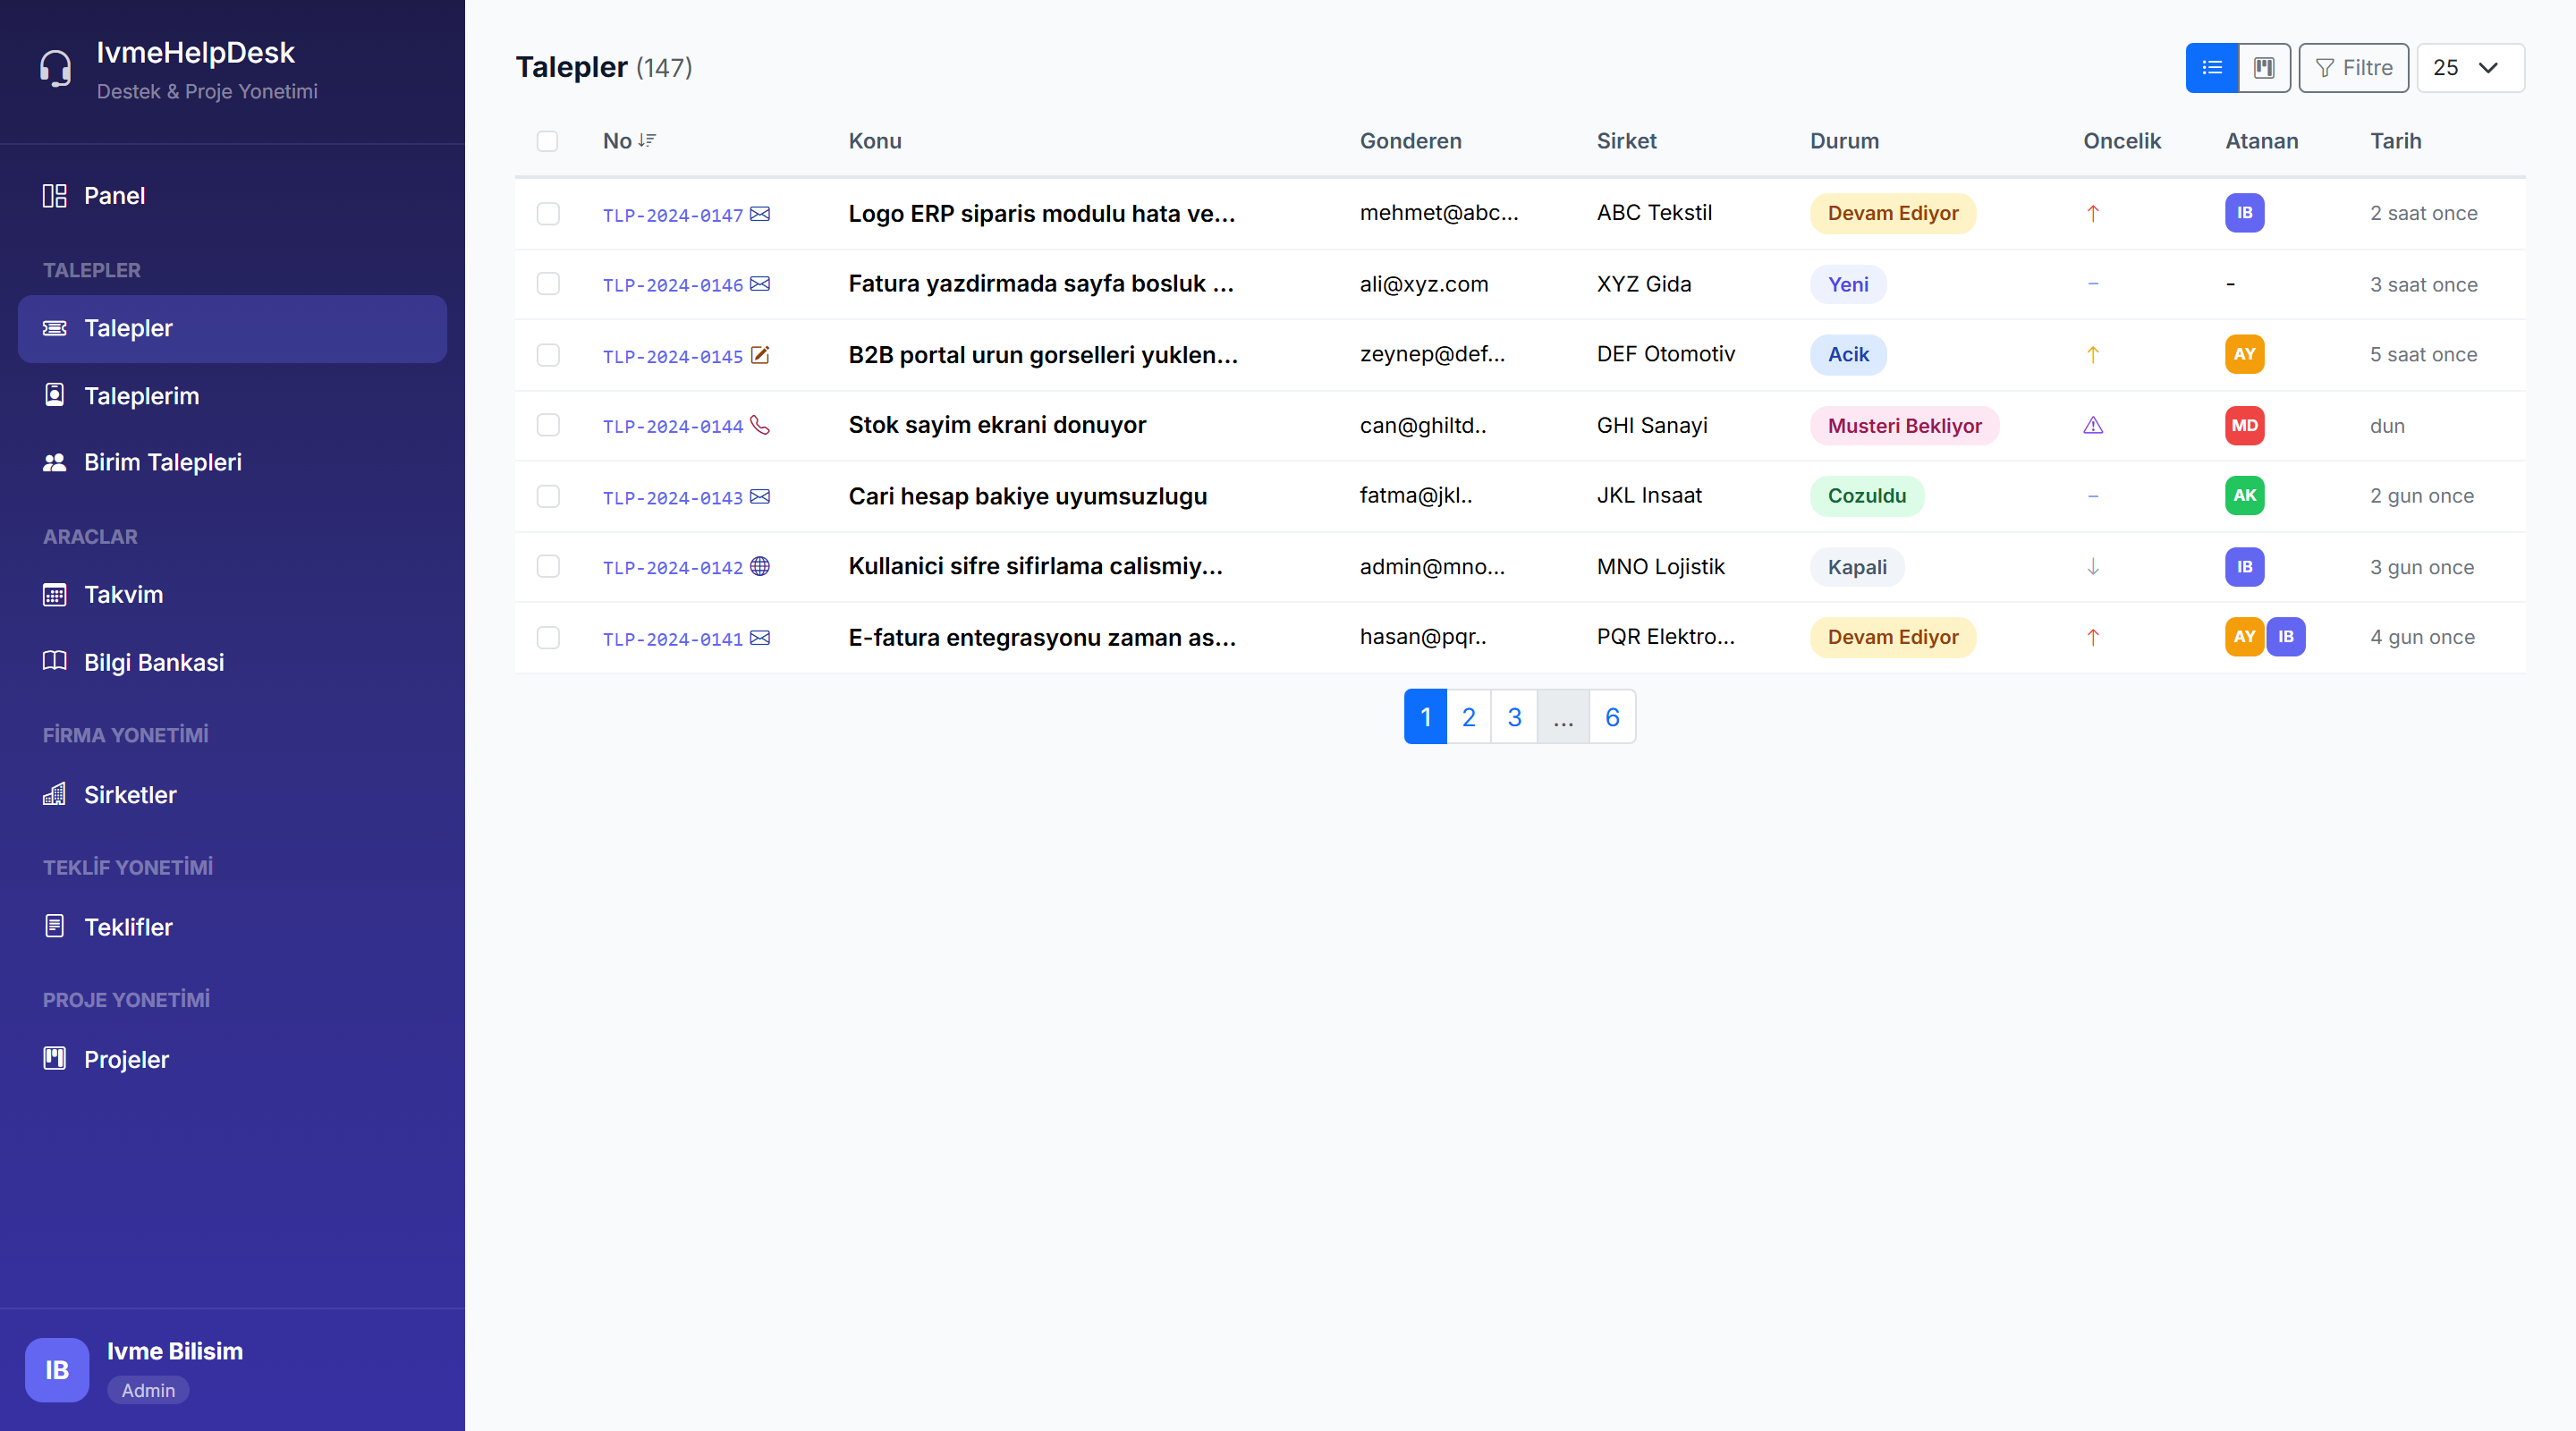Click the pagination ellipsis to expand pages

(1562, 717)
